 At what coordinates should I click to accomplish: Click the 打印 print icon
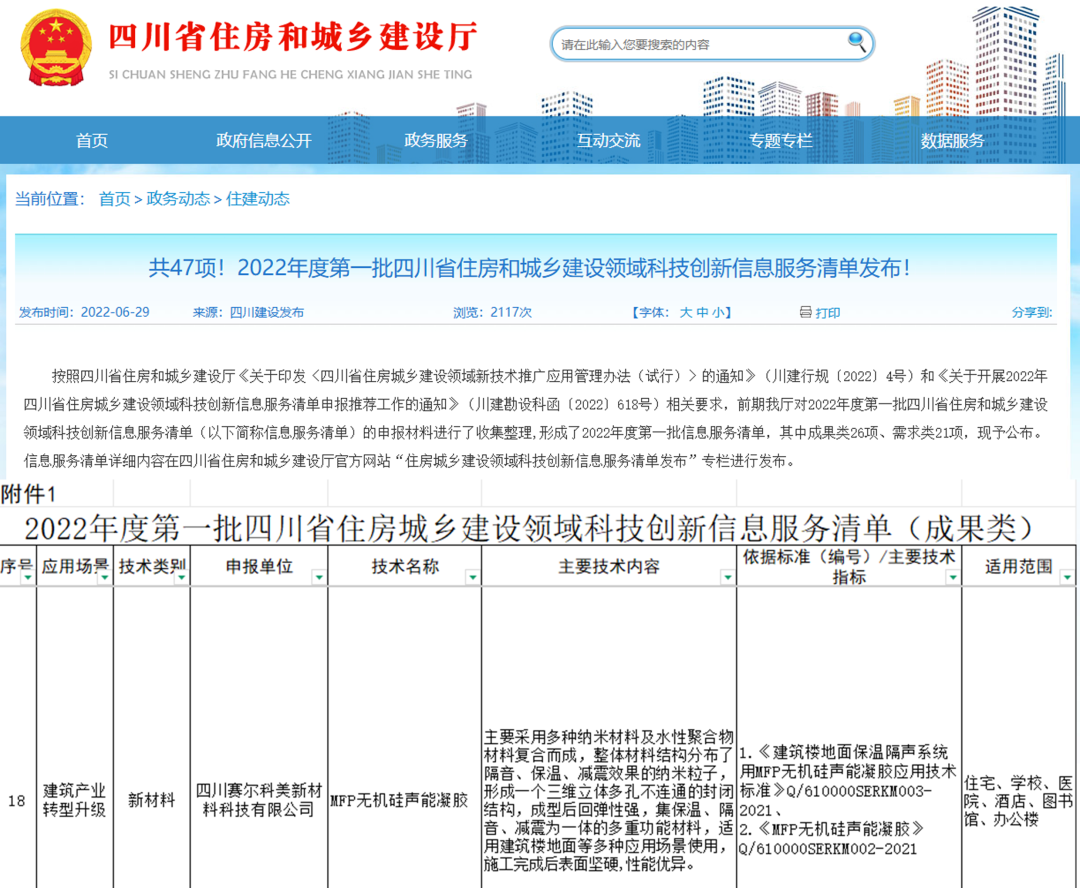coord(806,312)
